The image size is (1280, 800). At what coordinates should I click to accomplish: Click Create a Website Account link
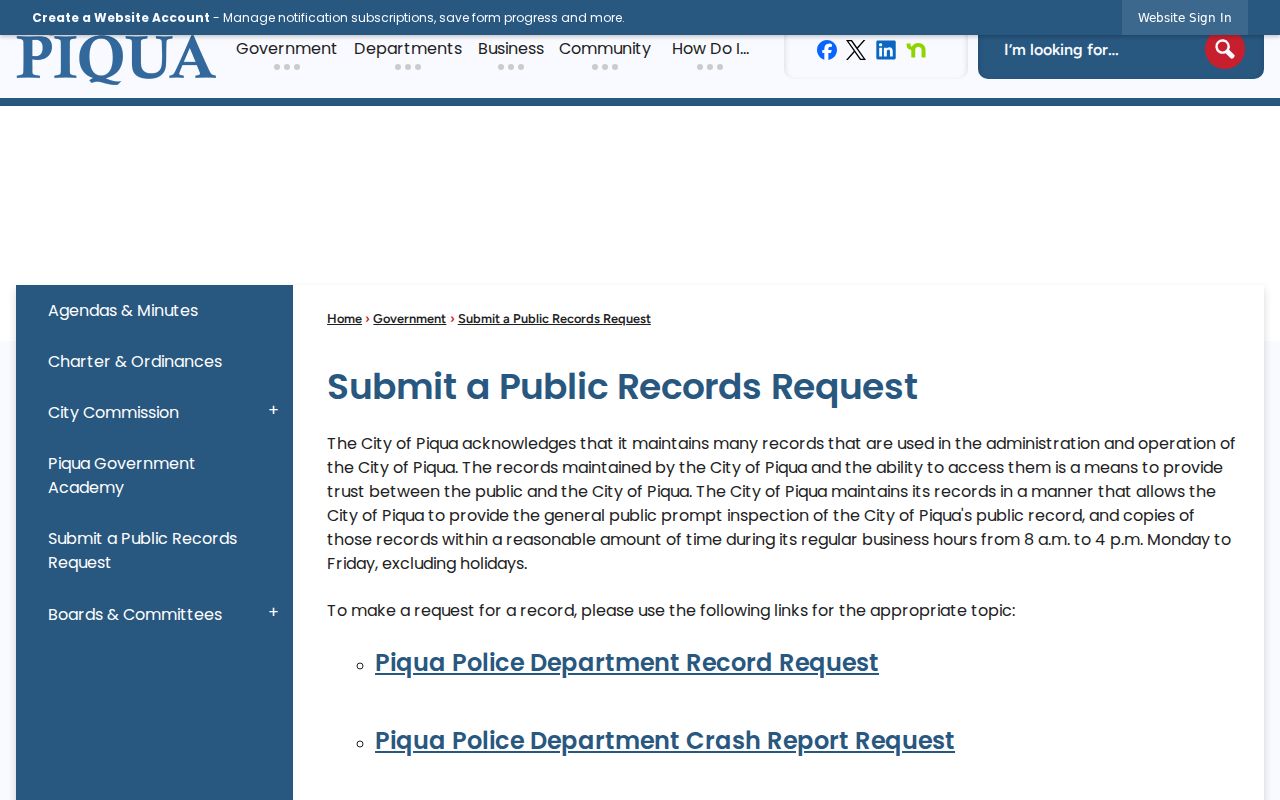click(x=121, y=17)
